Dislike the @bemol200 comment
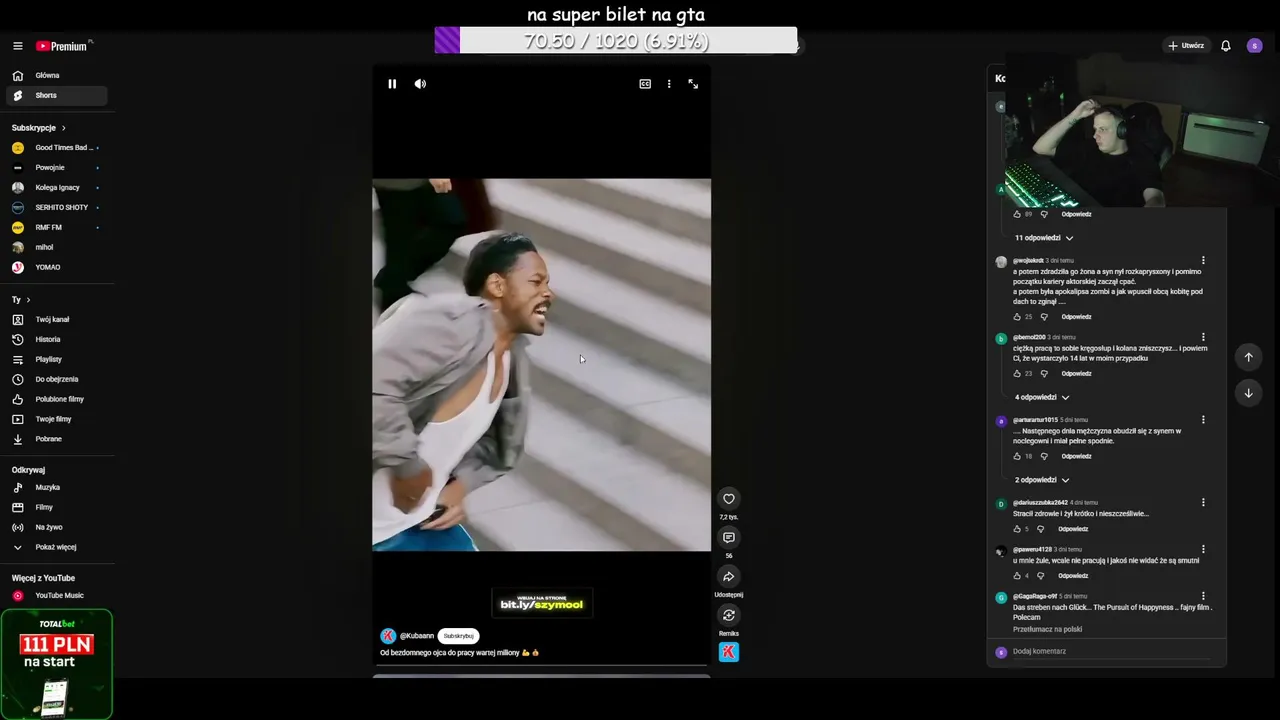This screenshot has height=720, width=1280. 1044,374
